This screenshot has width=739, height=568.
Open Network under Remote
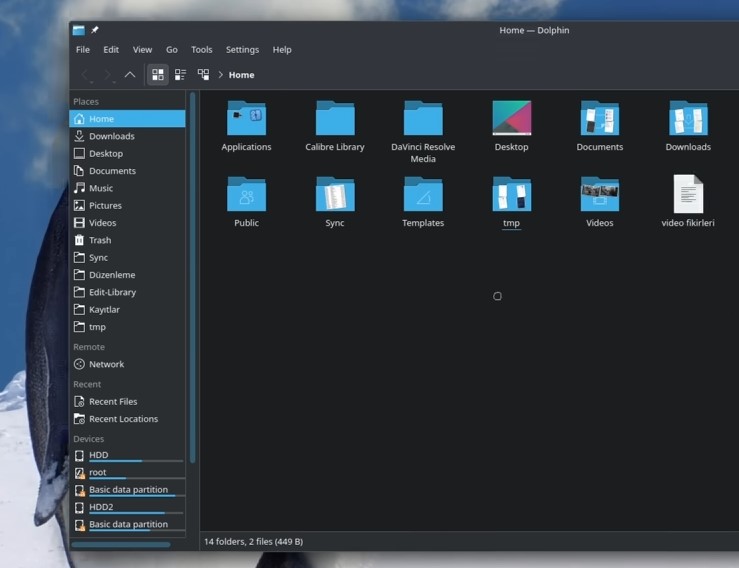[x=127, y=364]
